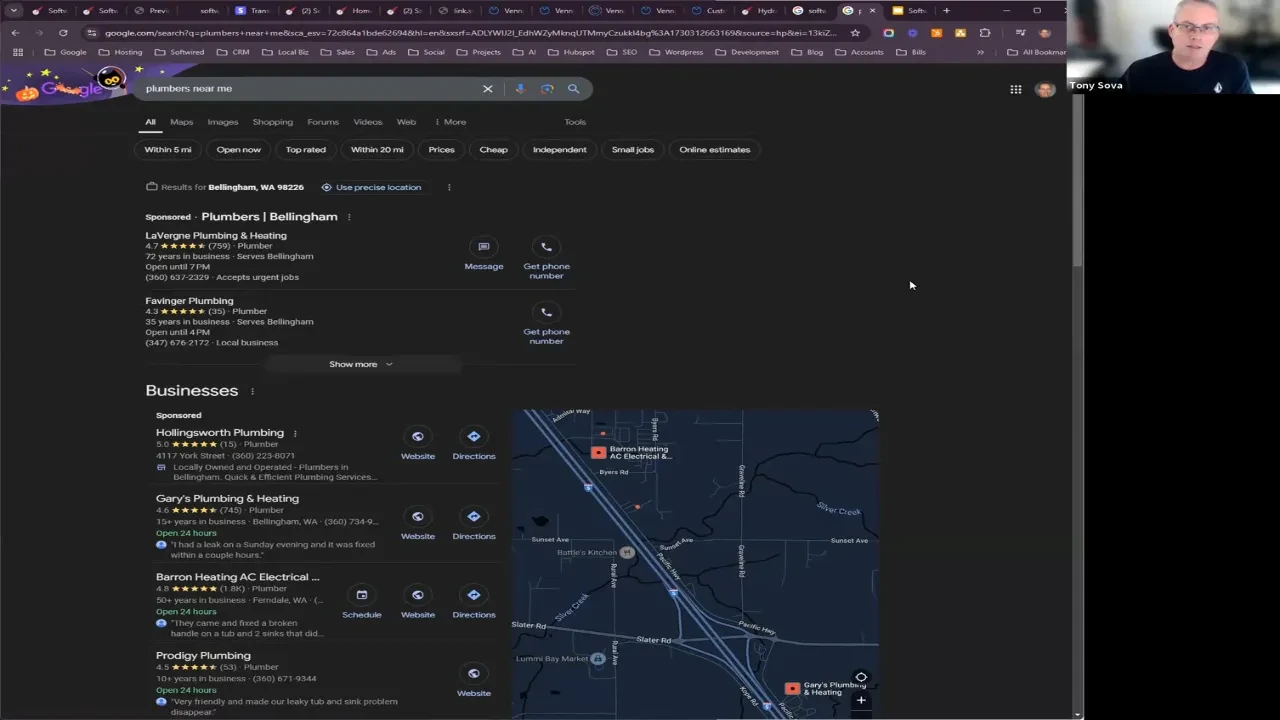Apply the Independent filter chip
Viewport: 1280px width, 720px height.
(x=559, y=150)
